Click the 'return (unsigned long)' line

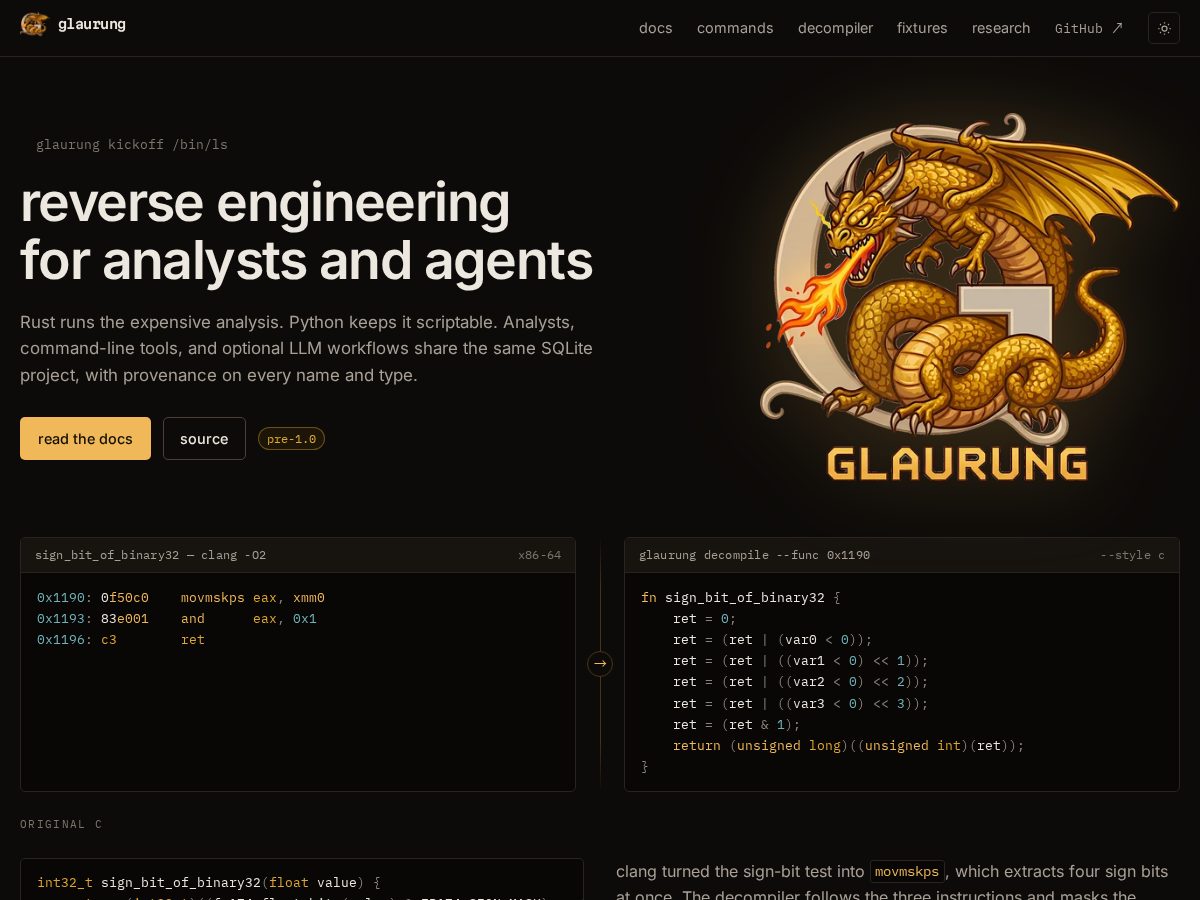[x=849, y=746]
